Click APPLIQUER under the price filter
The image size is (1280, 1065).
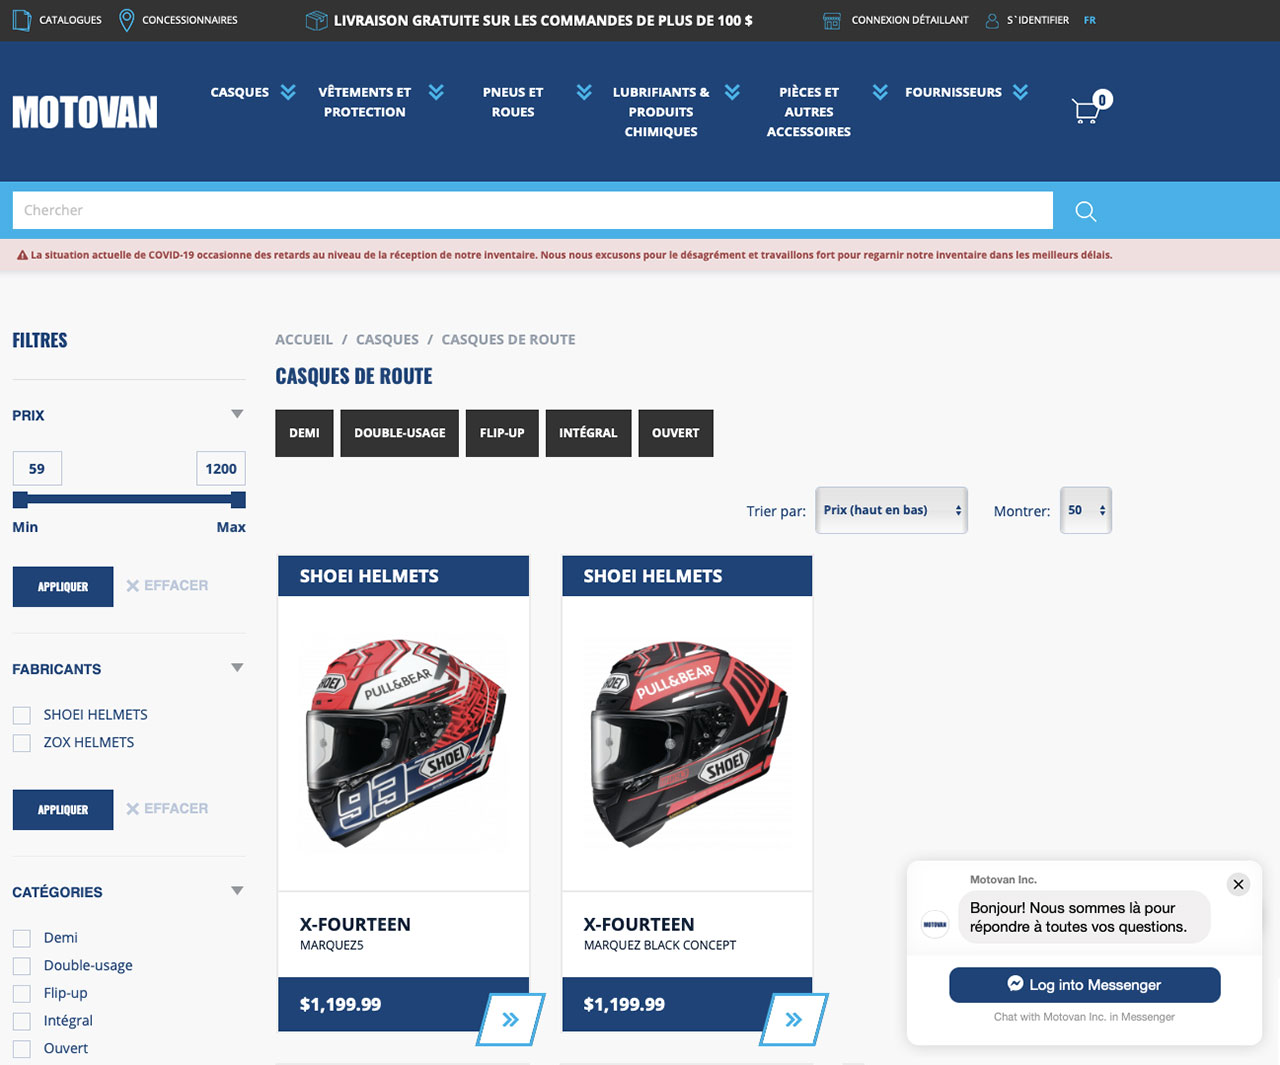click(62, 586)
